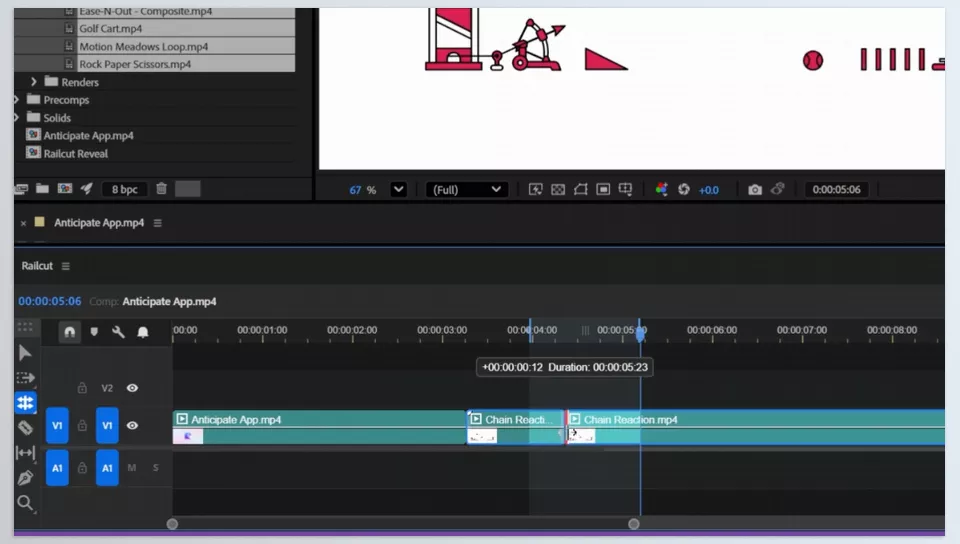Click the 8 bpc color depth button
Screen dimensions: 960x544
(x=124, y=189)
